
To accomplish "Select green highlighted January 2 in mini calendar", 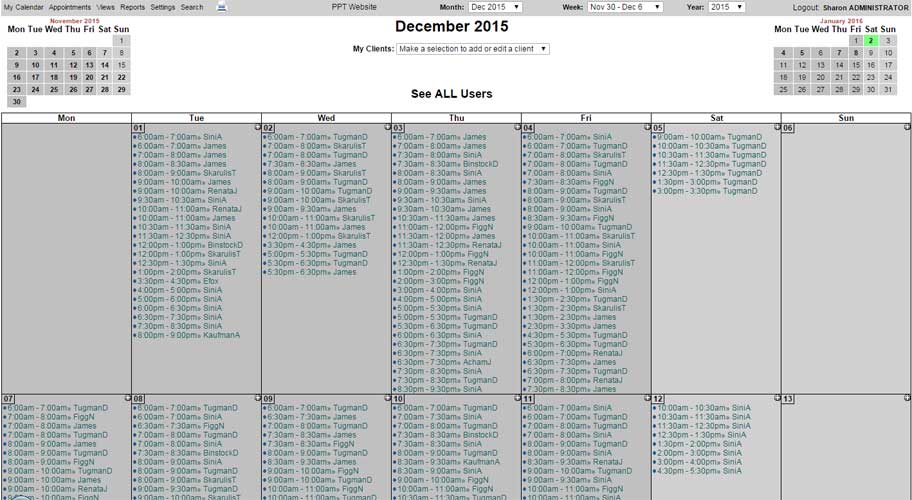I will pos(871,41).
